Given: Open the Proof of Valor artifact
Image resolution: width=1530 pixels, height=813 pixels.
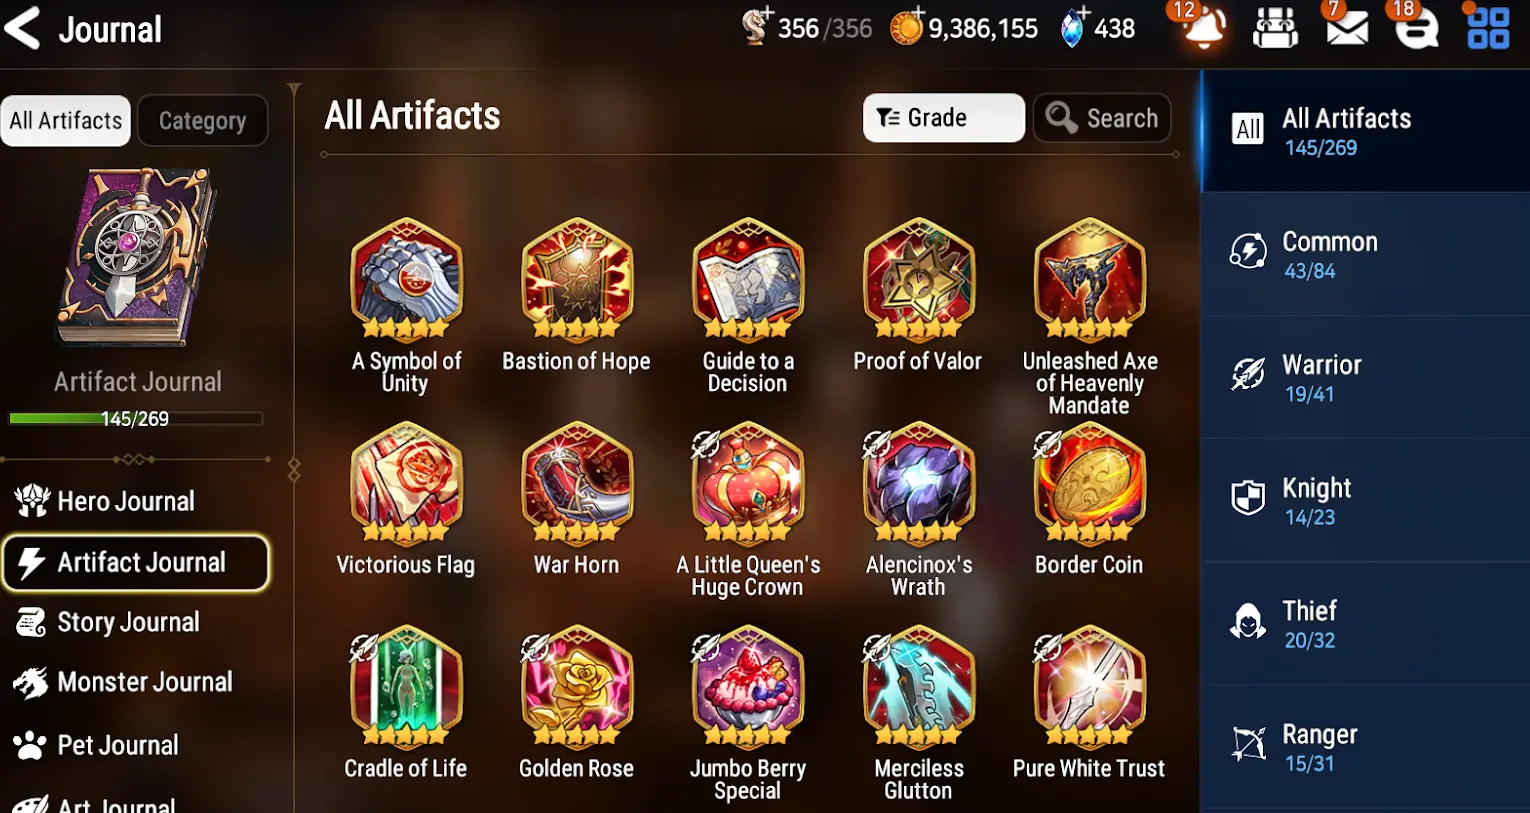Looking at the screenshot, I should click(x=918, y=296).
